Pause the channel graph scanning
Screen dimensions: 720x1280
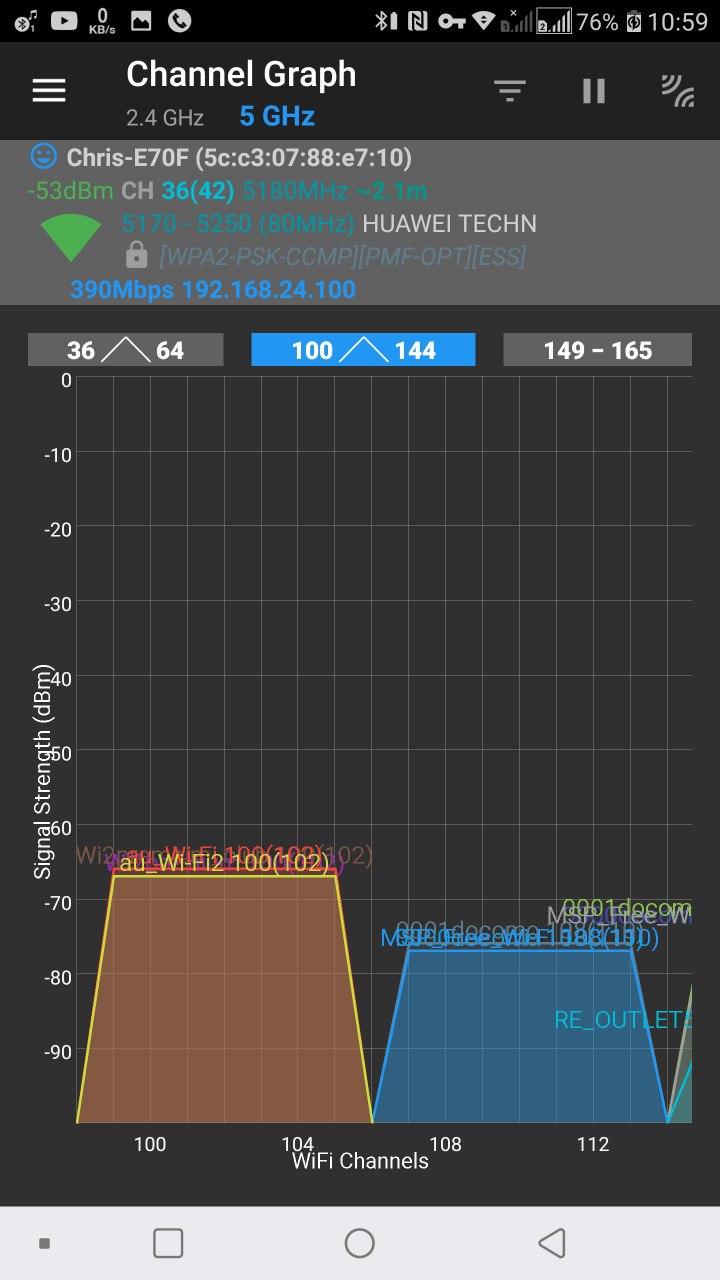(594, 91)
